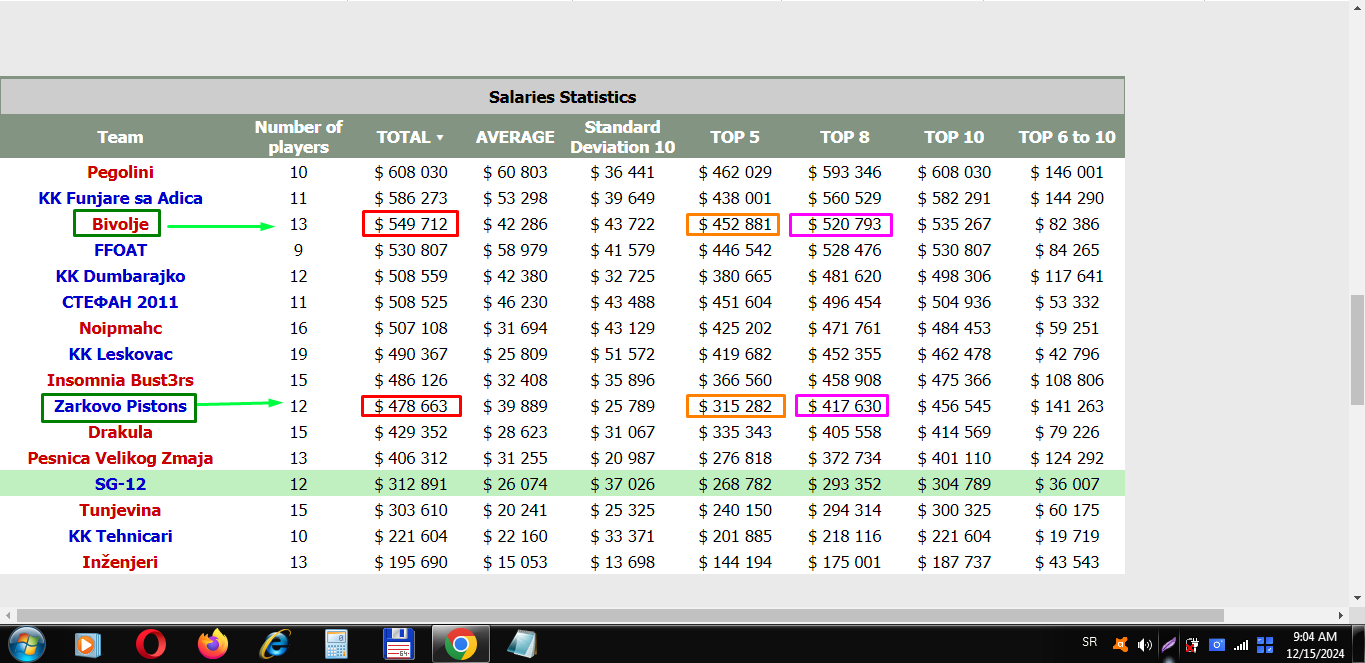Open the Drakula team link
The height and width of the screenshot is (663, 1365).
click(x=120, y=432)
